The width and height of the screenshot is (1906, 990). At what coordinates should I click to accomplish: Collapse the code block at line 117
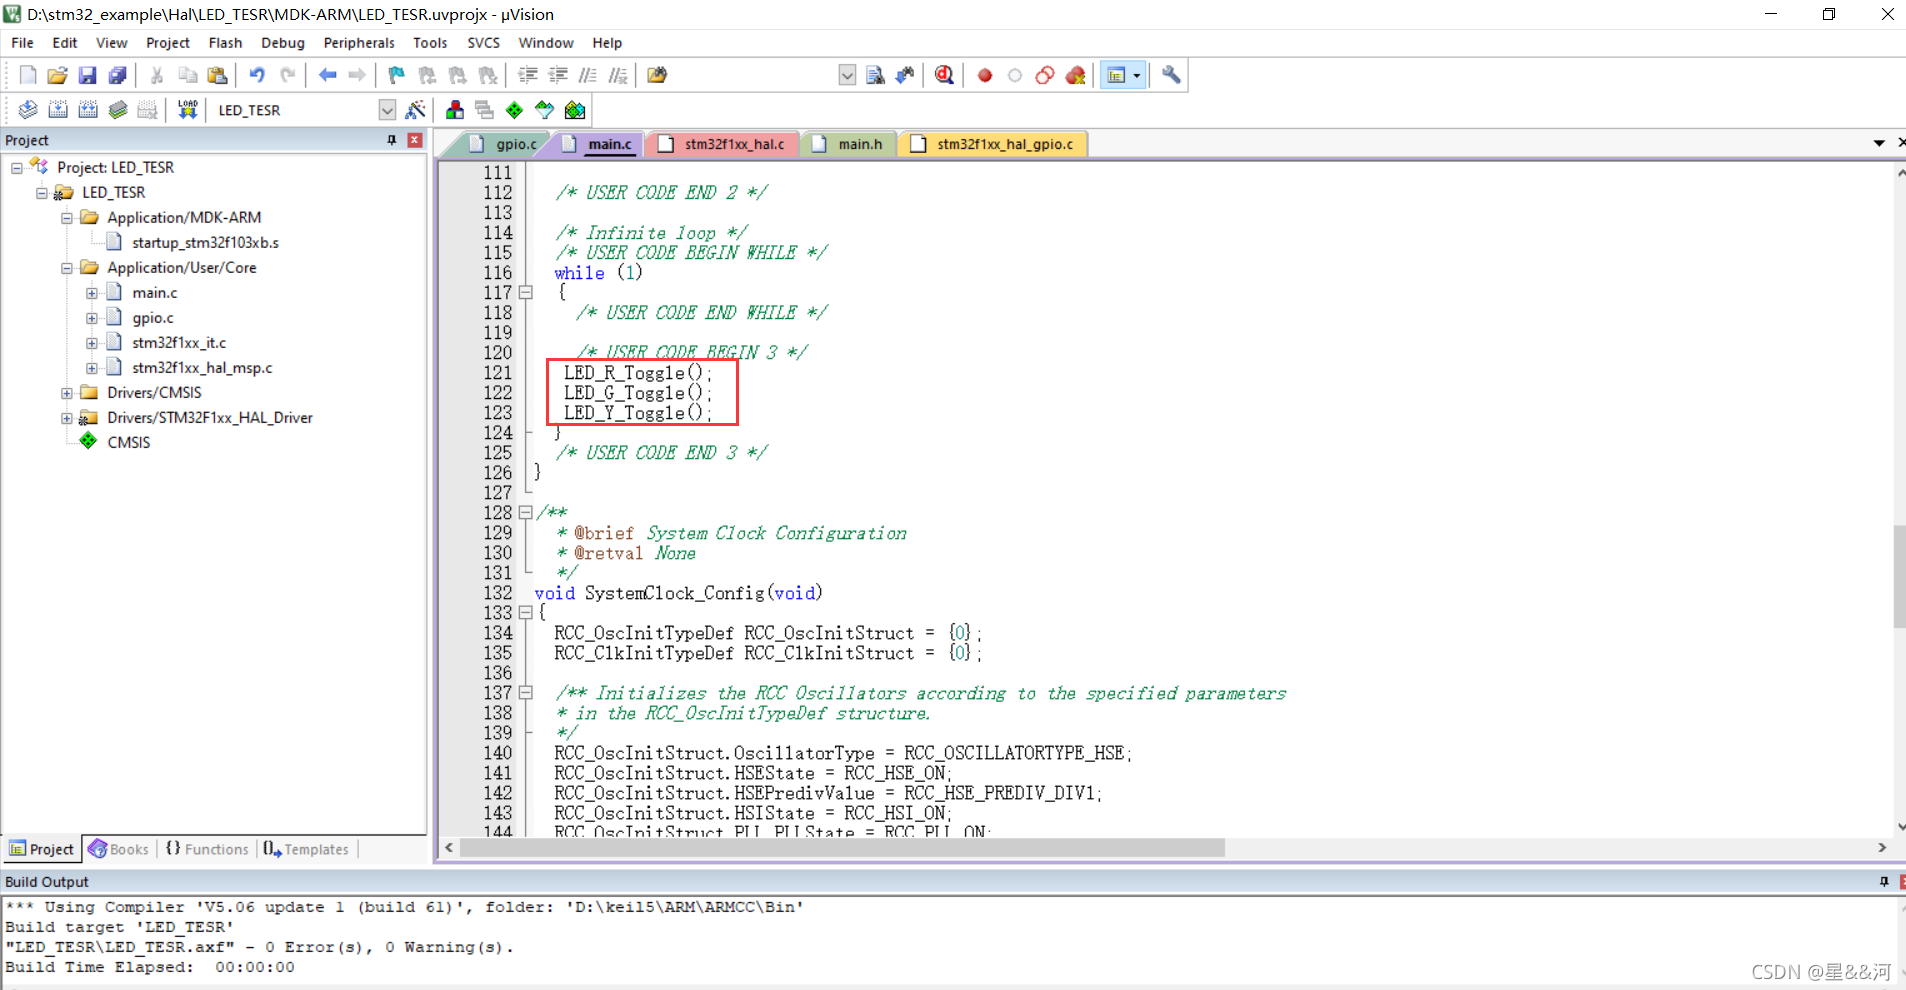526,292
